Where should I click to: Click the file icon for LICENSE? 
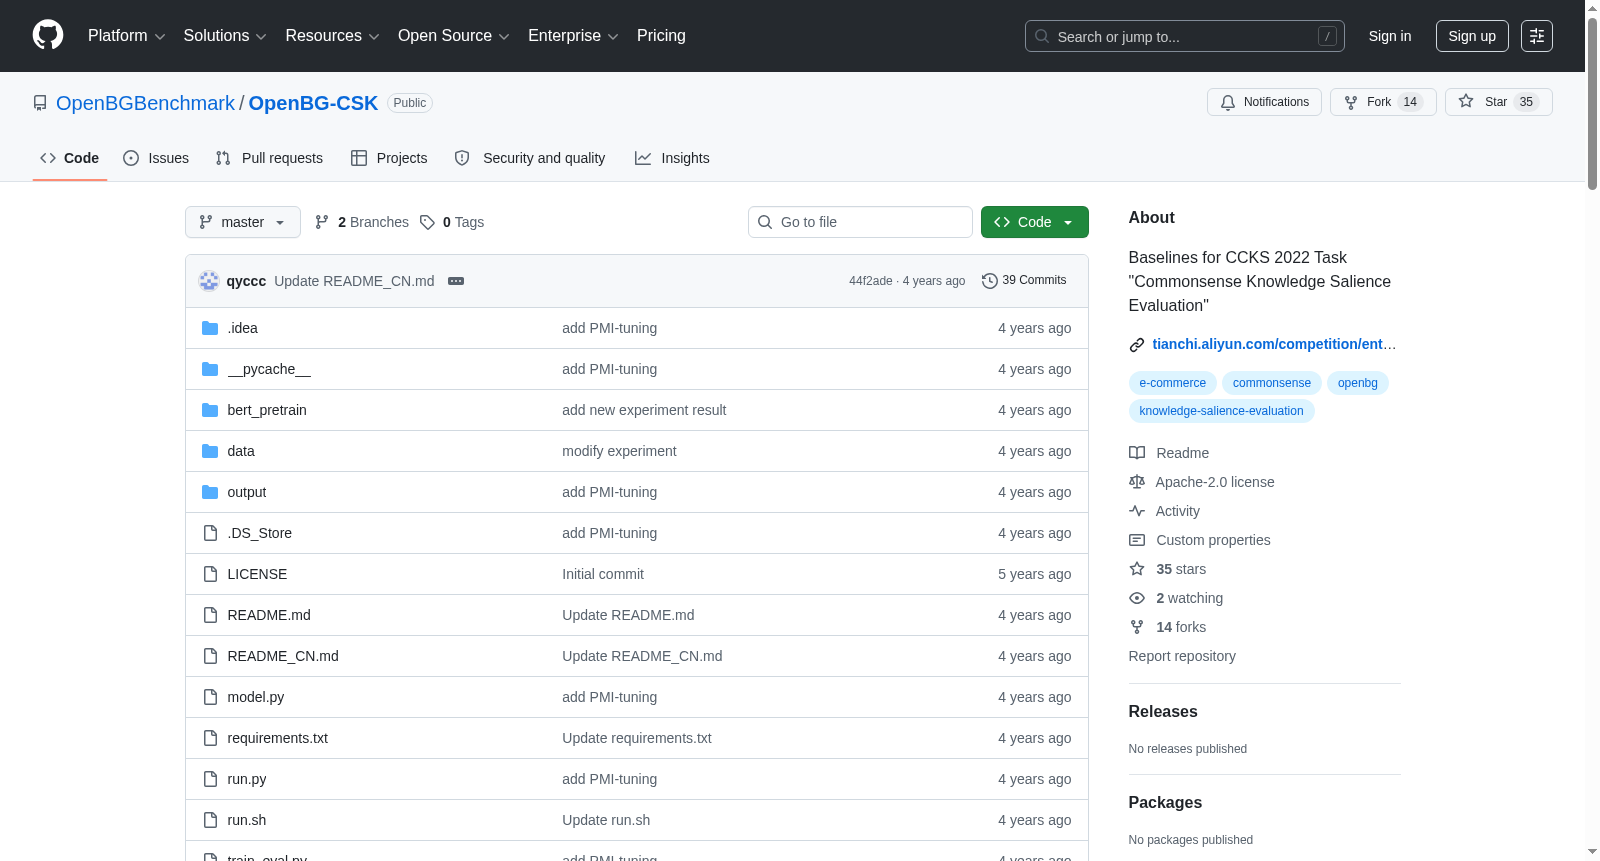point(210,574)
